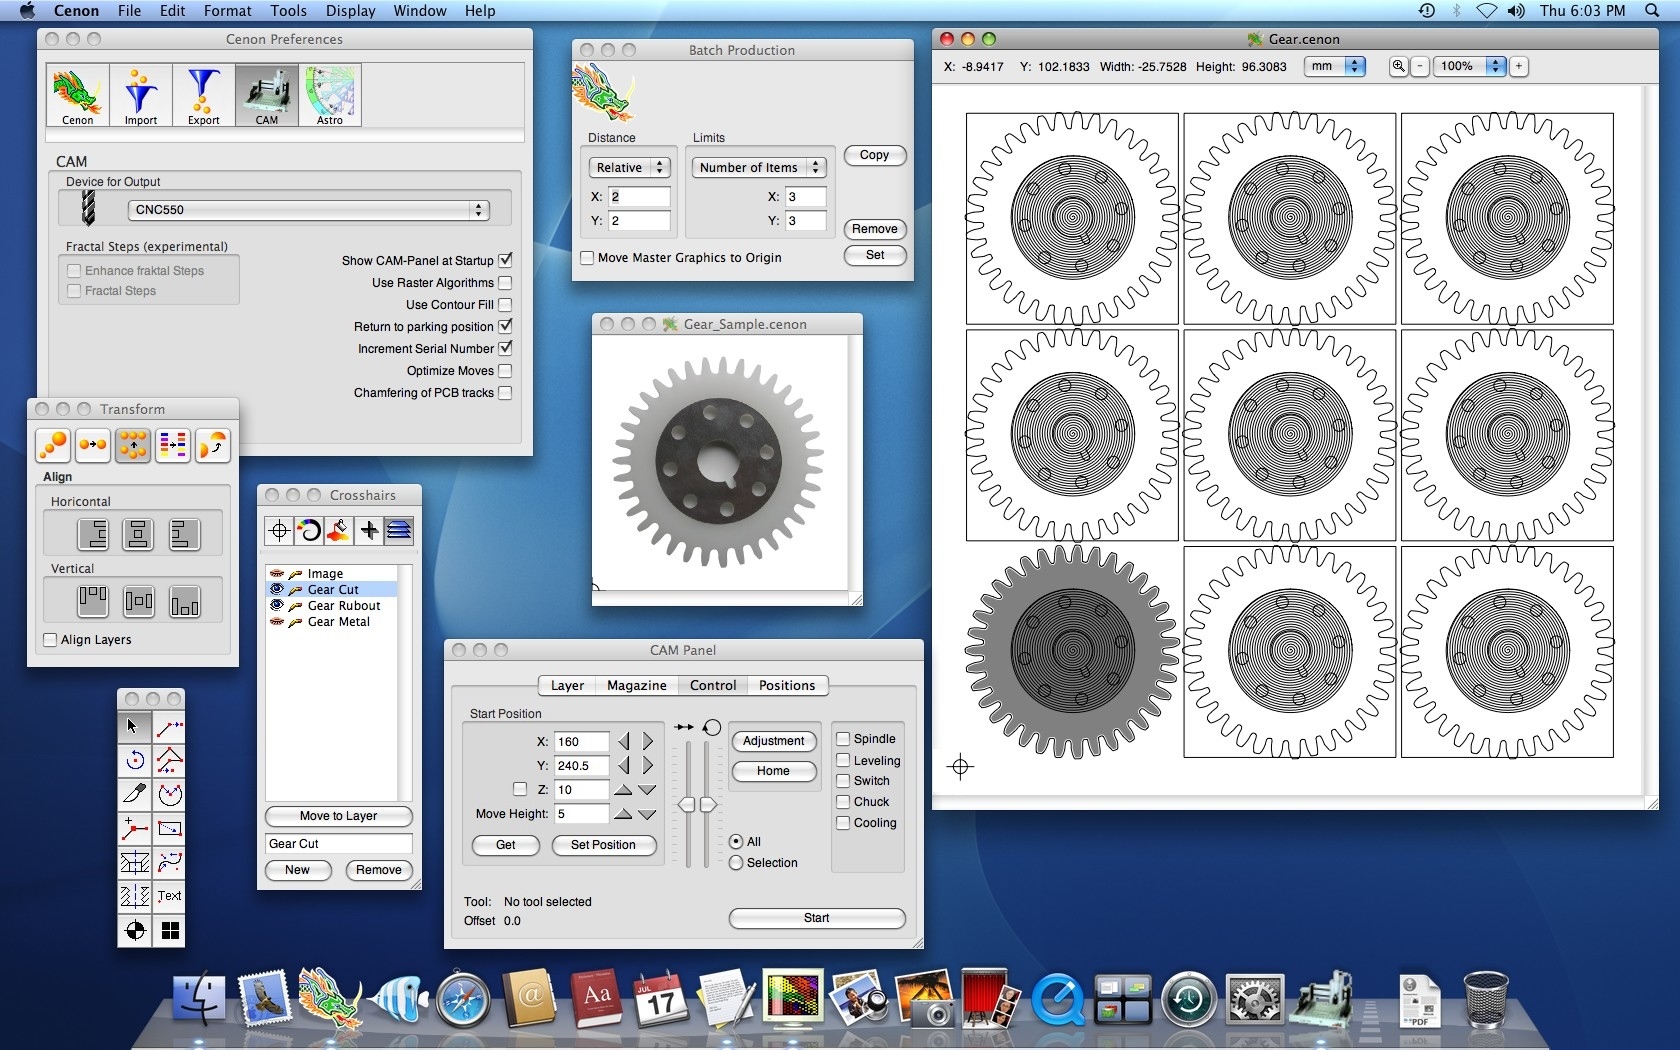Image resolution: width=1680 pixels, height=1050 pixels.
Task: Check the Spindle checkbox
Action: [x=843, y=739]
